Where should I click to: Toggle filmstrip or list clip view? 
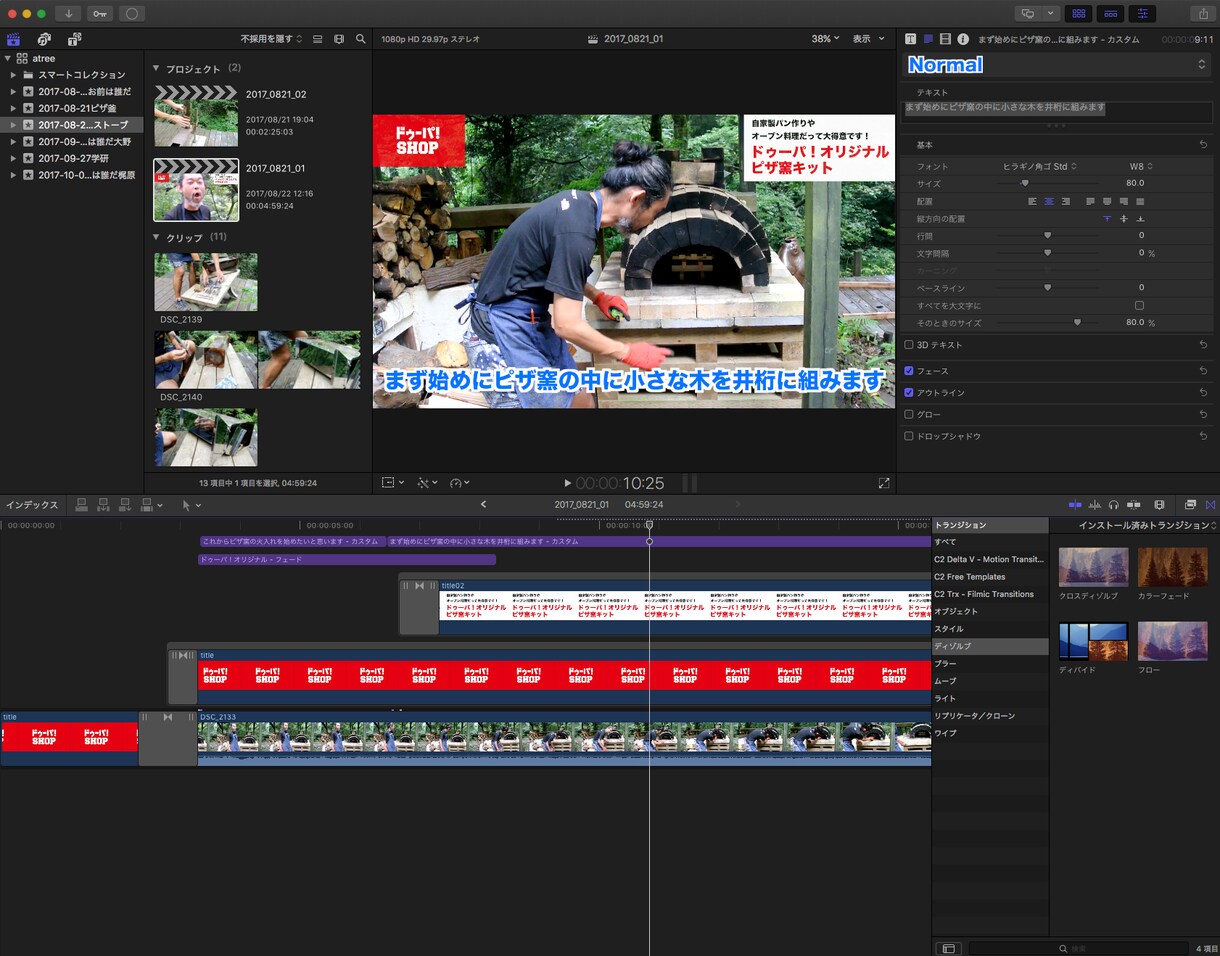pyautogui.click(x=317, y=39)
